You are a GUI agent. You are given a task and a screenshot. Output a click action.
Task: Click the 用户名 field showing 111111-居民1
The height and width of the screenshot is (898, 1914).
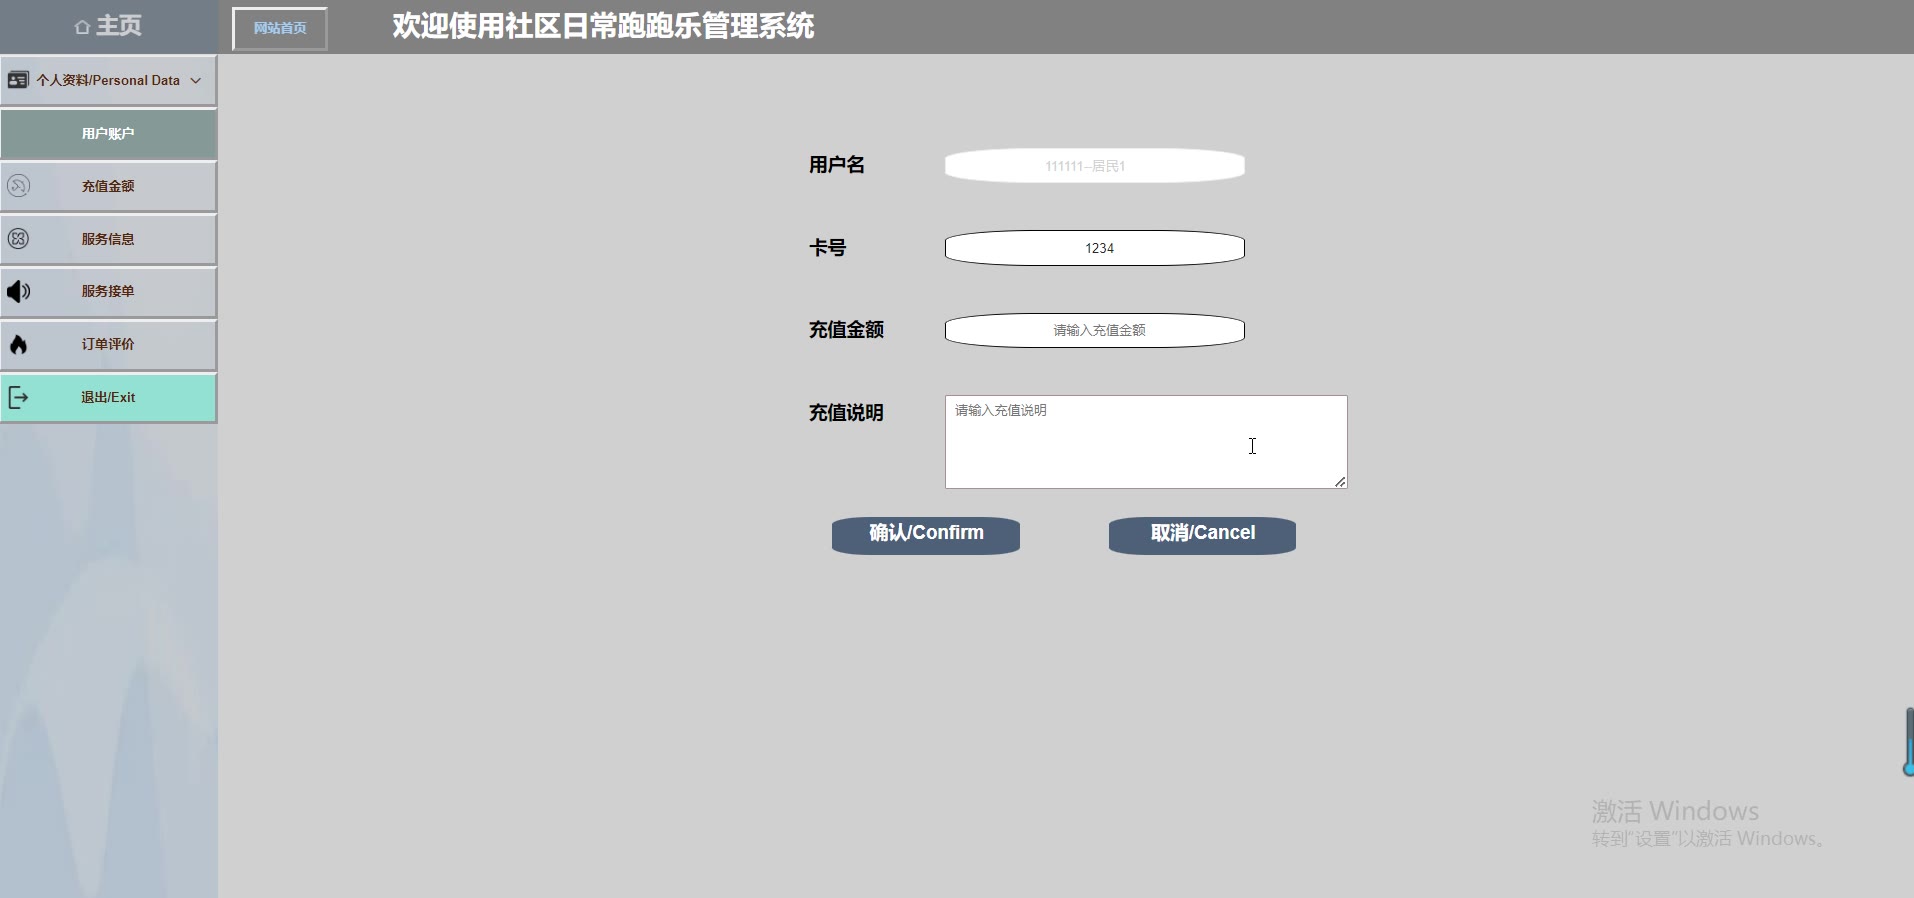1095,166
